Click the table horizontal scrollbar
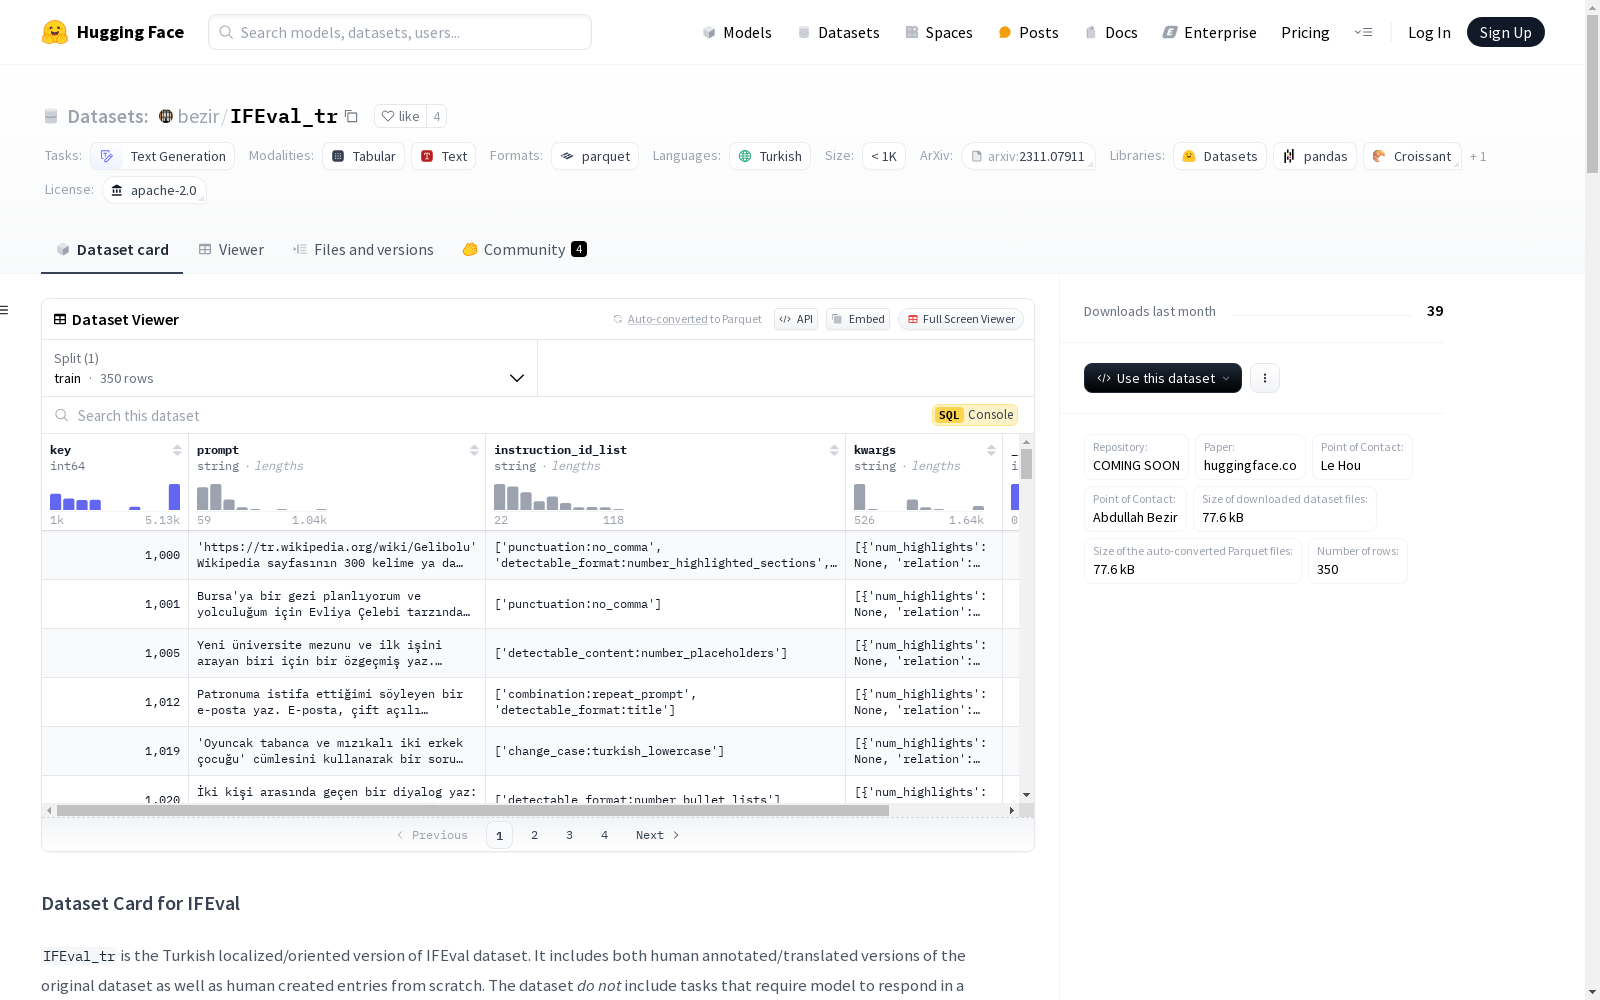 (472, 810)
